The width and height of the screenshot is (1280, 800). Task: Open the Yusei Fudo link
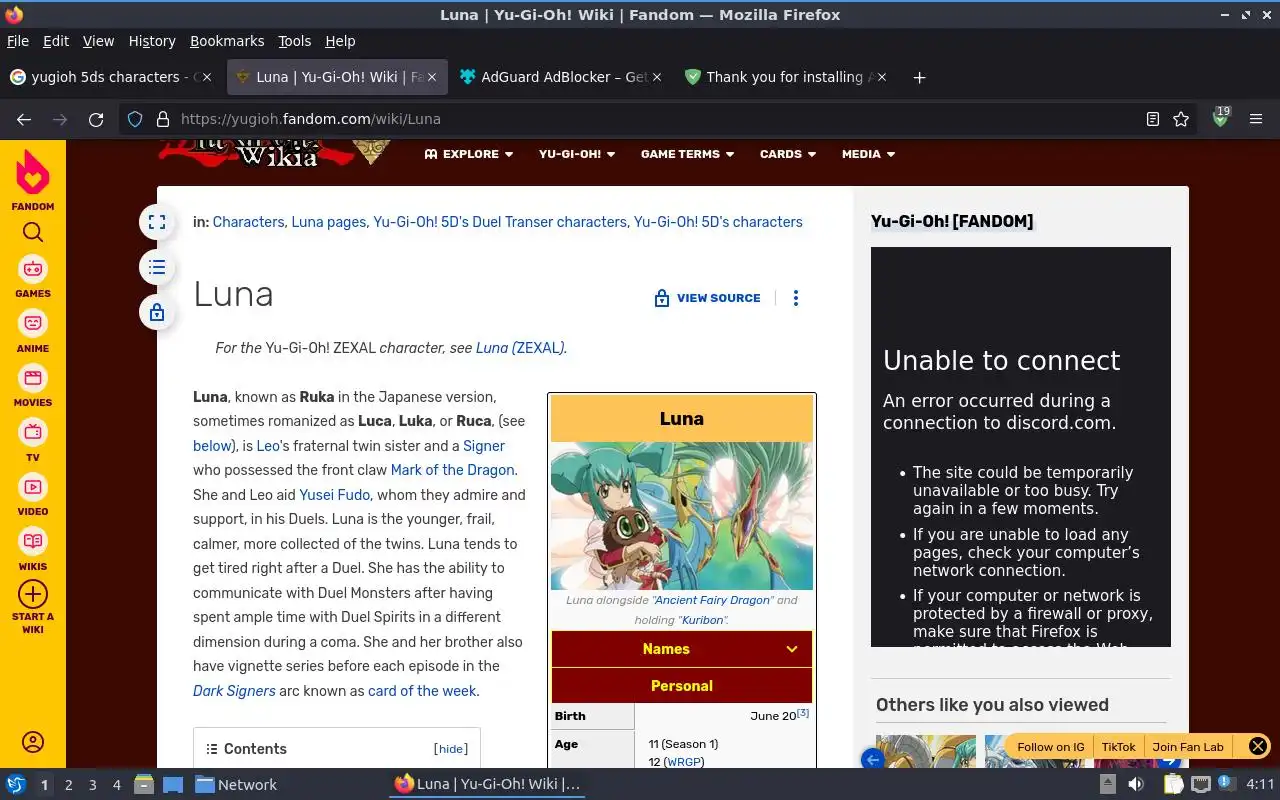pyautogui.click(x=335, y=495)
